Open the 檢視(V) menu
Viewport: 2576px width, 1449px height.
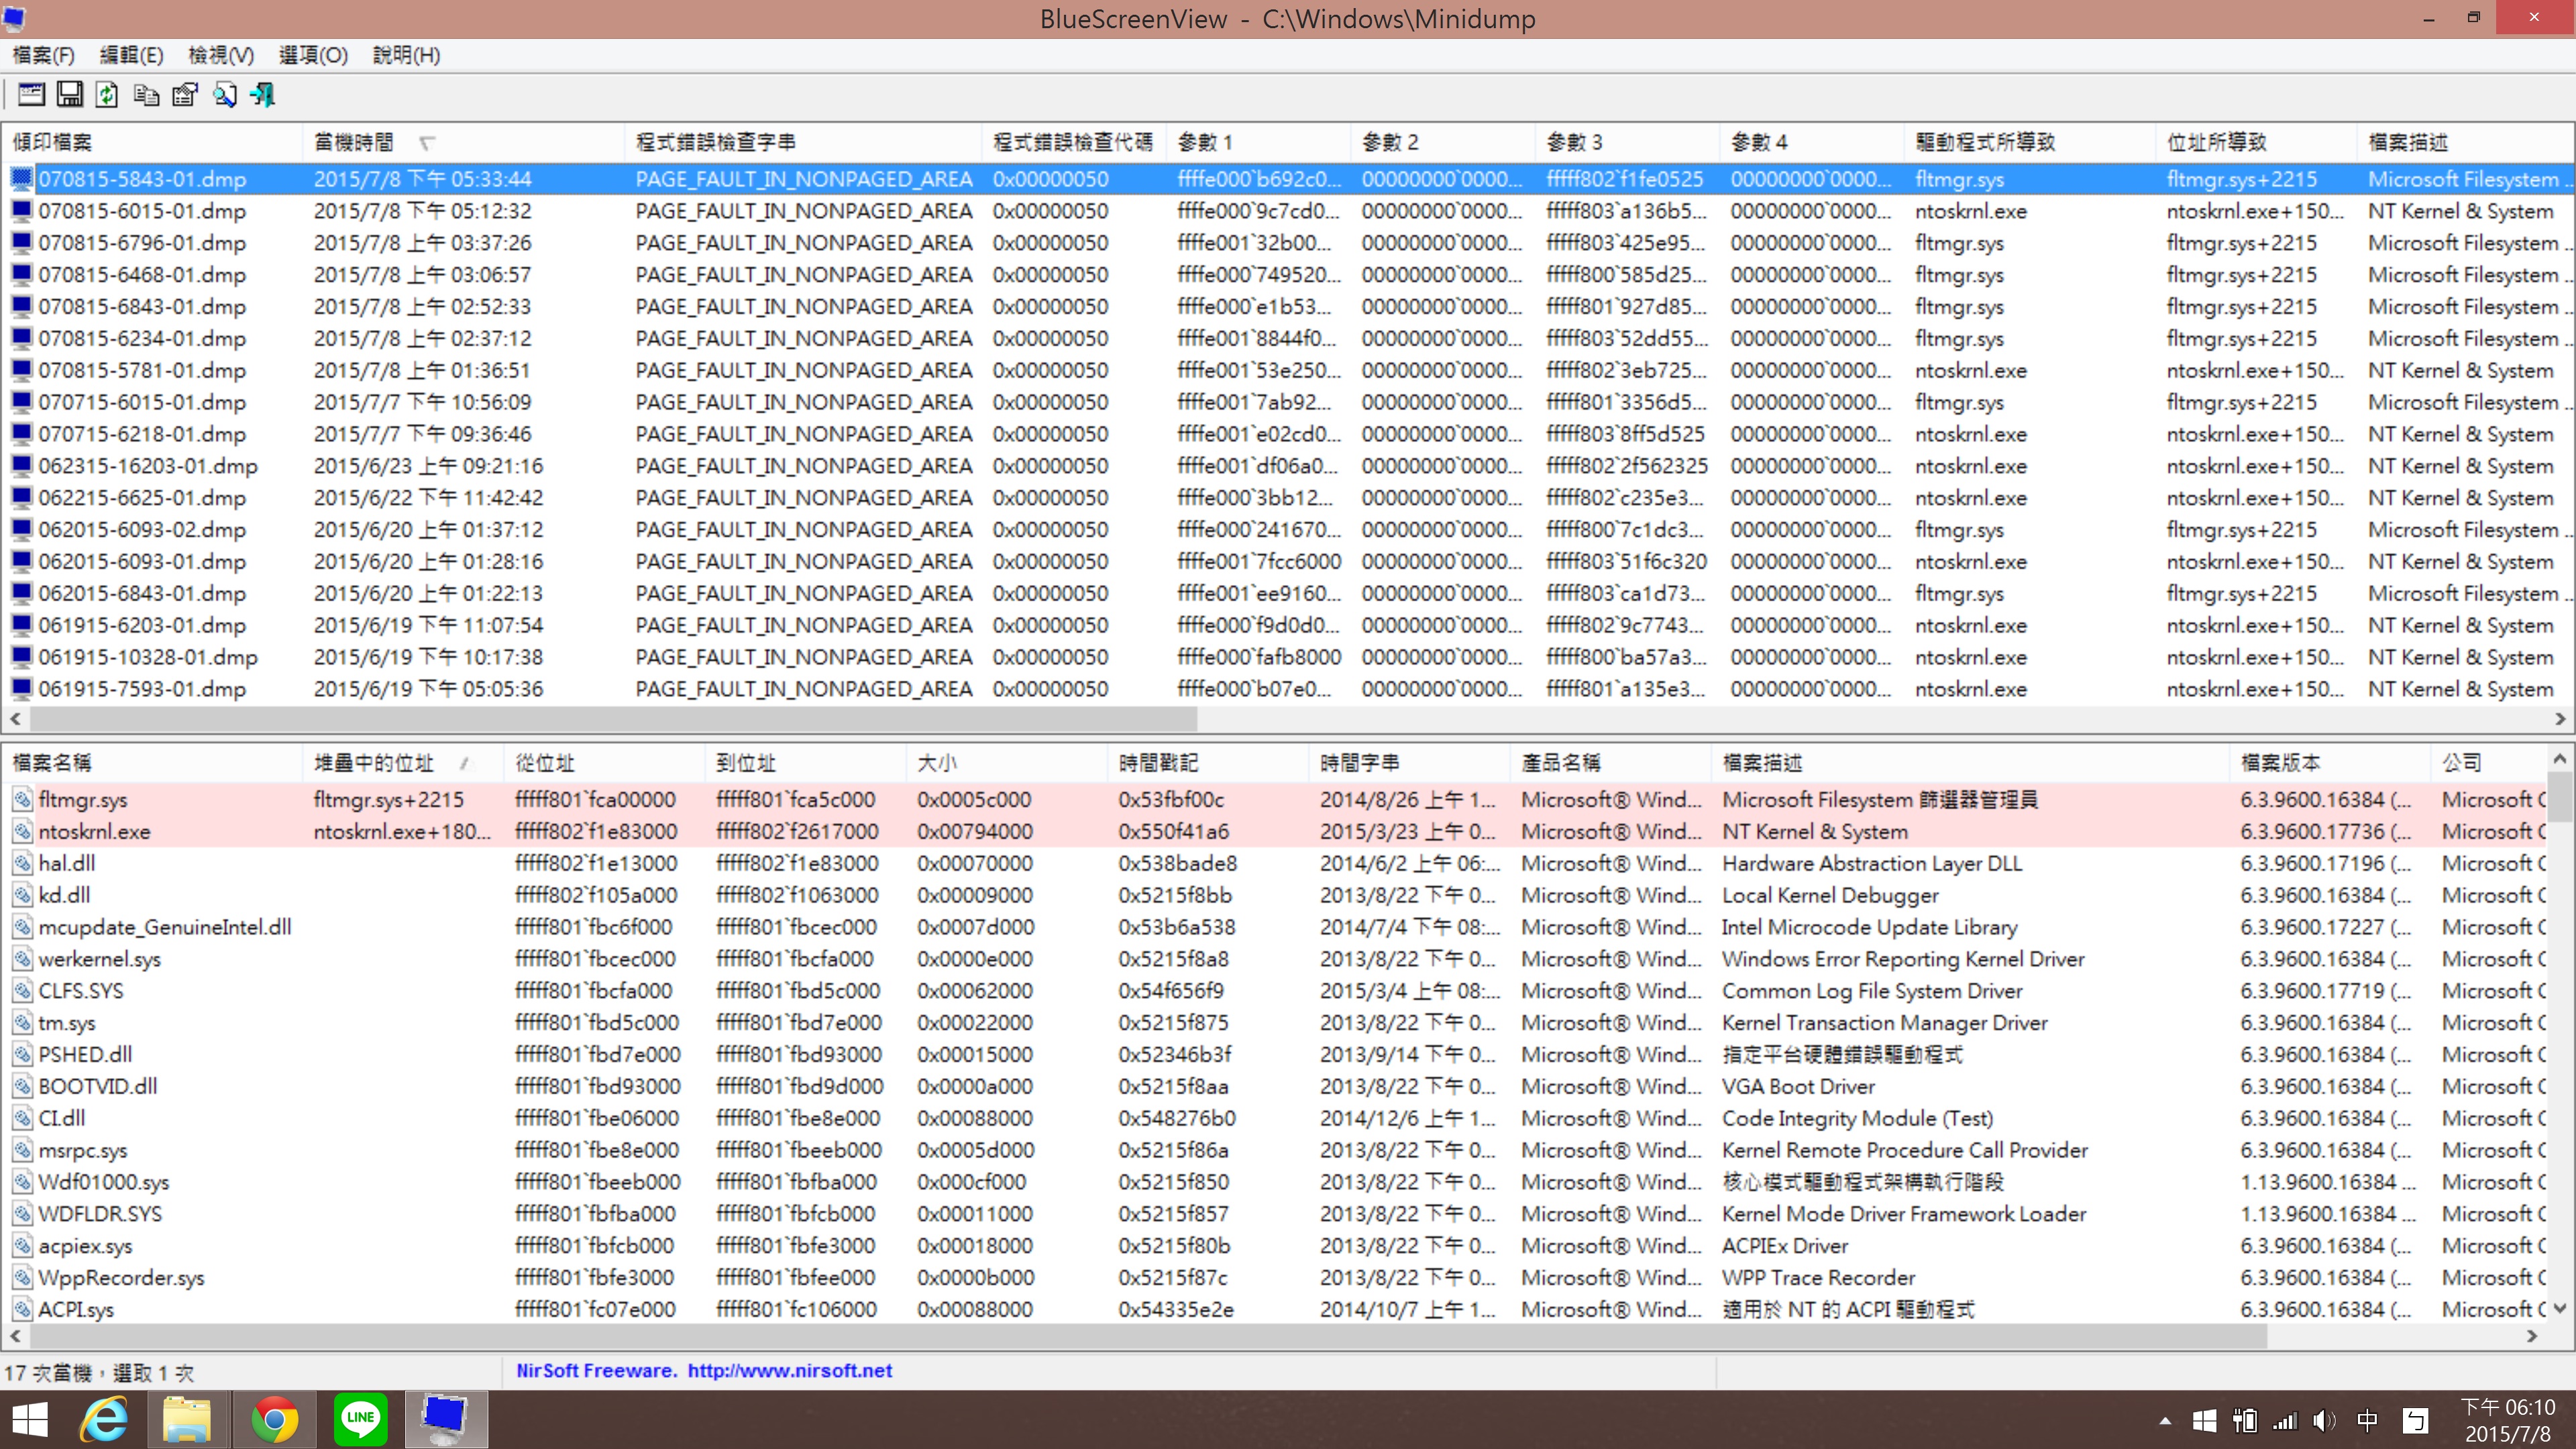(221, 55)
